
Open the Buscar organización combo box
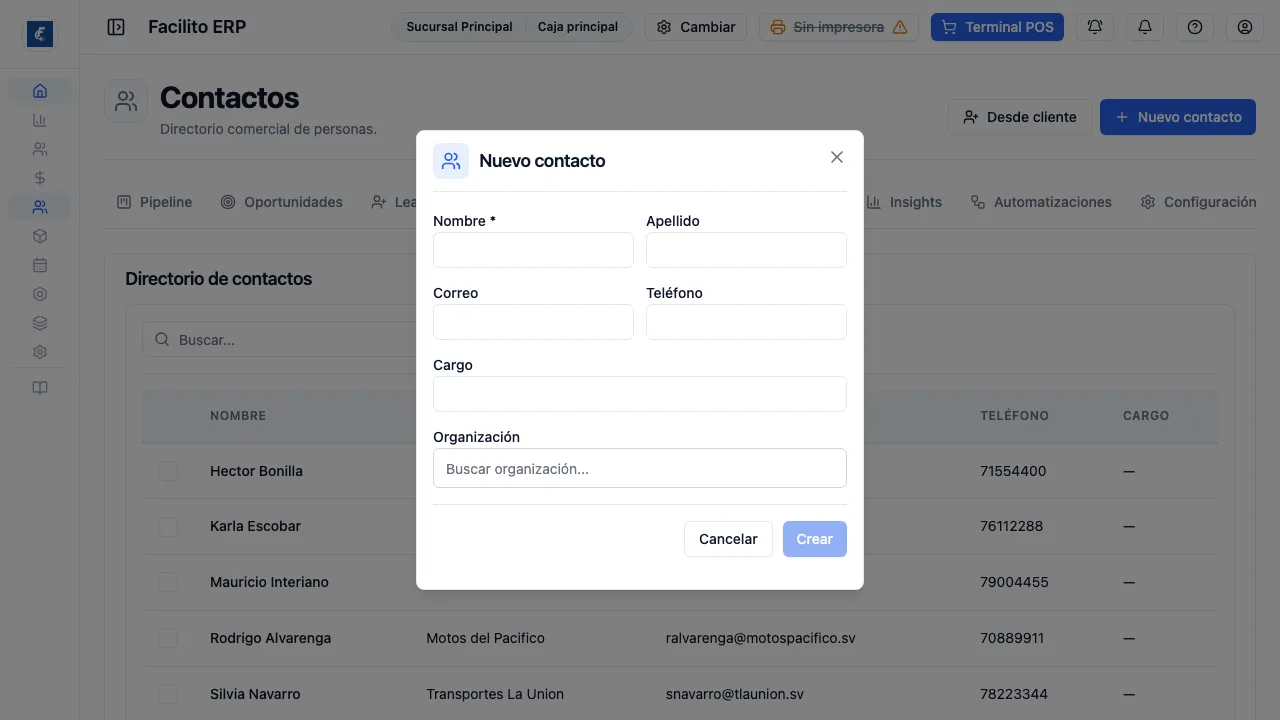pos(640,468)
